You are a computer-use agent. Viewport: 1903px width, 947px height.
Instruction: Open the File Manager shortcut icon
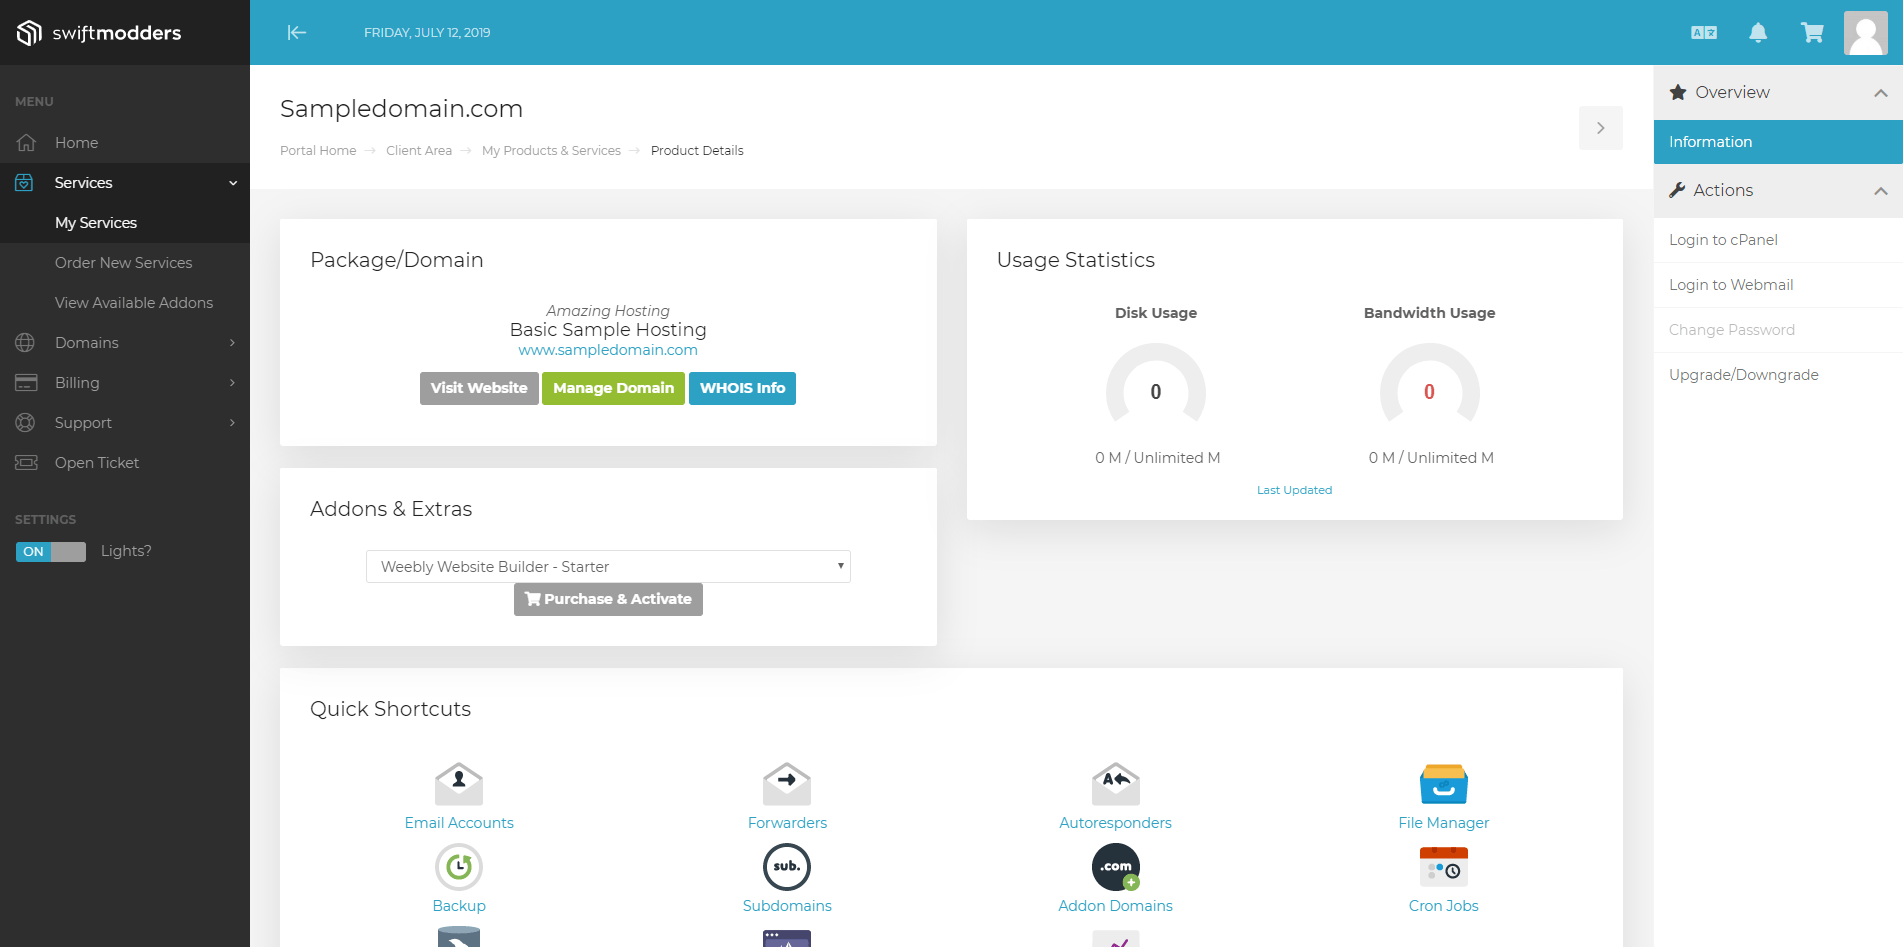tap(1443, 784)
